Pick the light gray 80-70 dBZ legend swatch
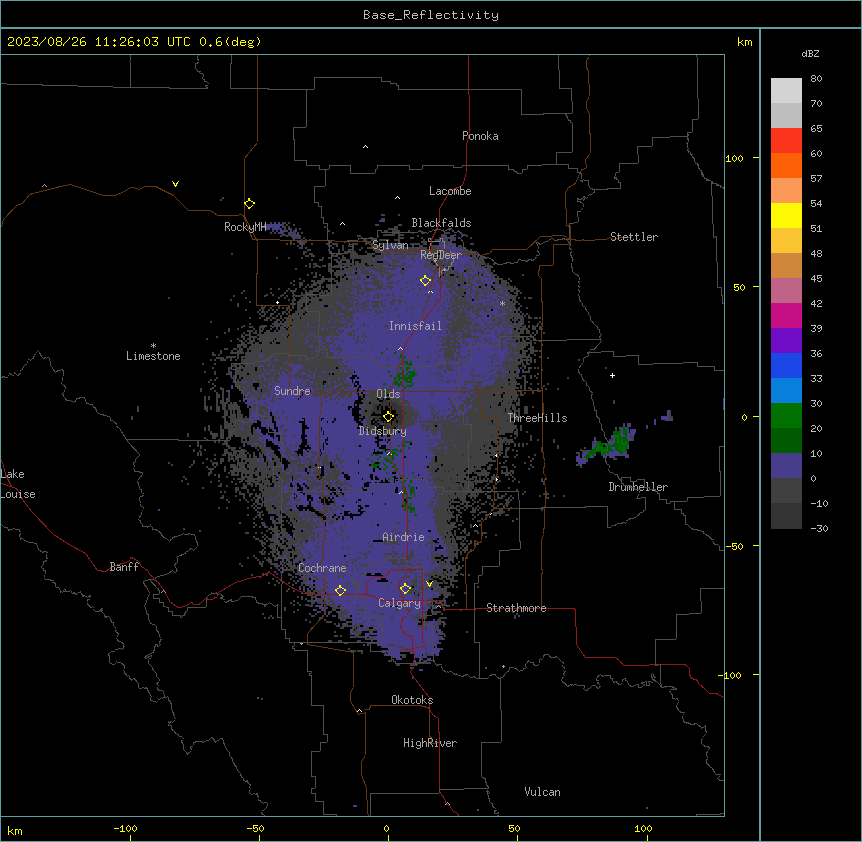Viewport: 862px width, 842px height. tap(786, 91)
